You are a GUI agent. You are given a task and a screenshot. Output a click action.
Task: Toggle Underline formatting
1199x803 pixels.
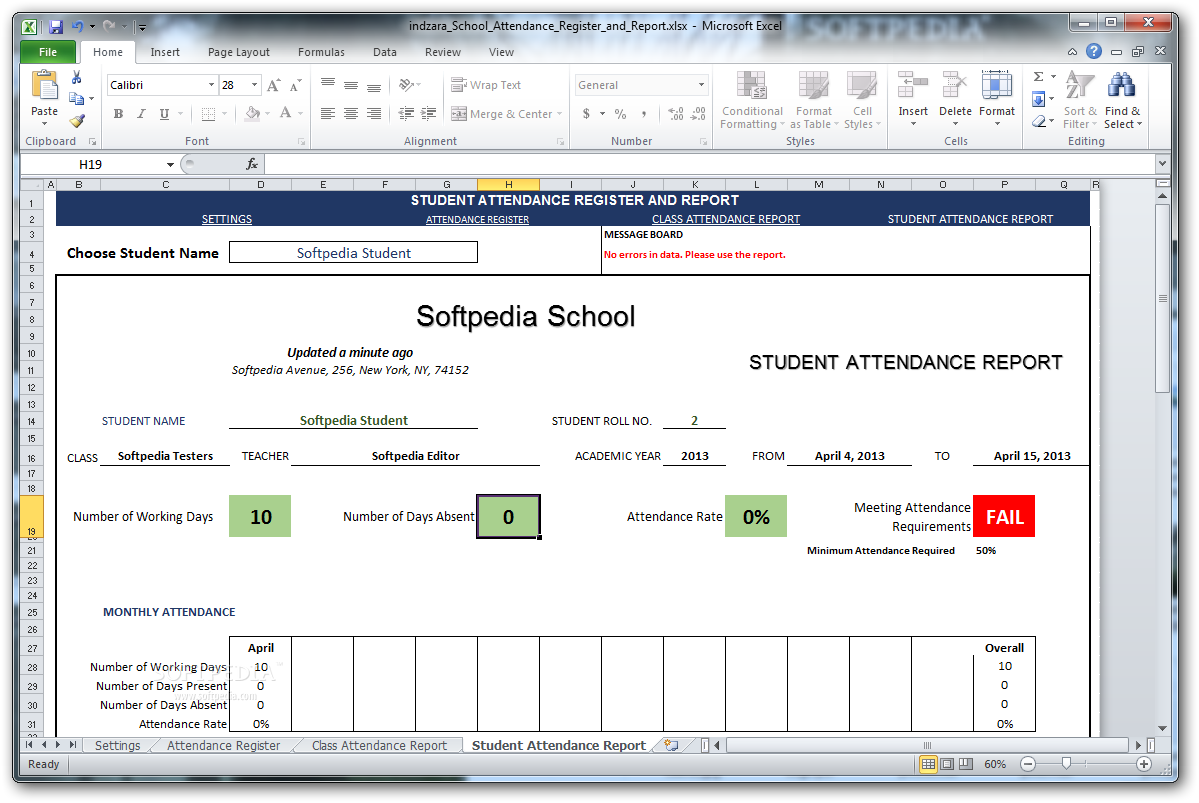[164, 114]
